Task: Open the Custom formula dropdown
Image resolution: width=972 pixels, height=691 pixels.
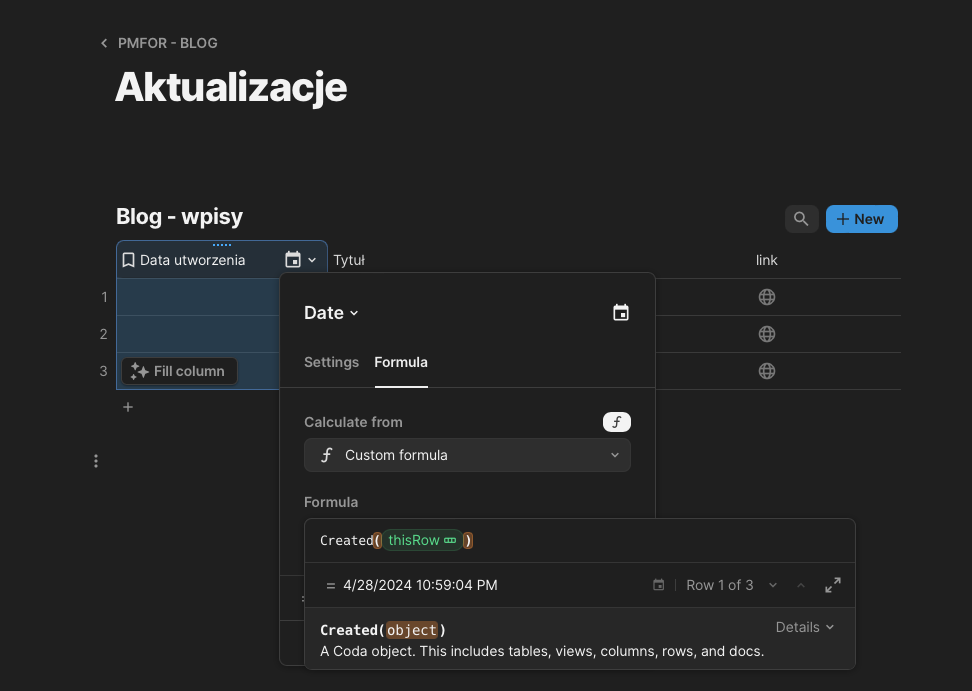Action: 467,455
